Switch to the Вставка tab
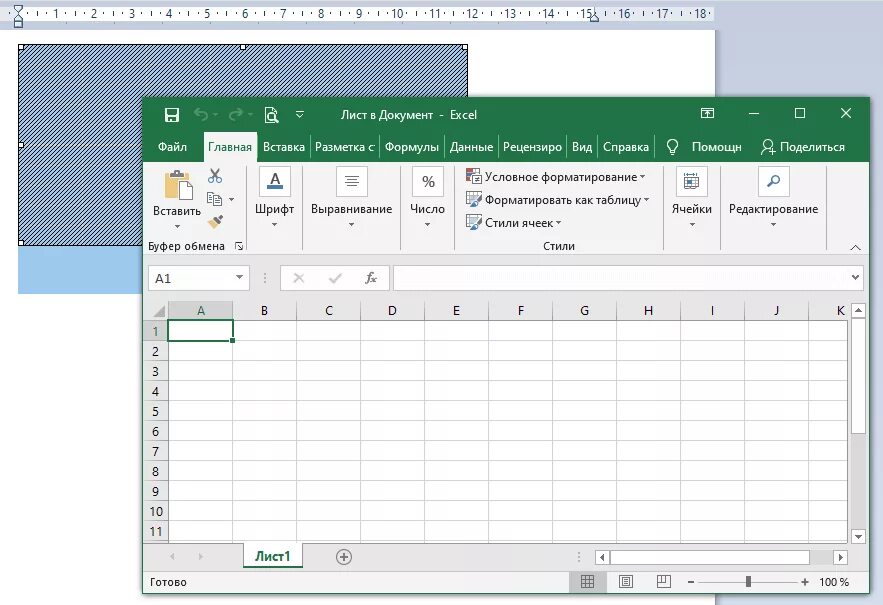The height and width of the screenshot is (605, 883). pyautogui.click(x=284, y=147)
